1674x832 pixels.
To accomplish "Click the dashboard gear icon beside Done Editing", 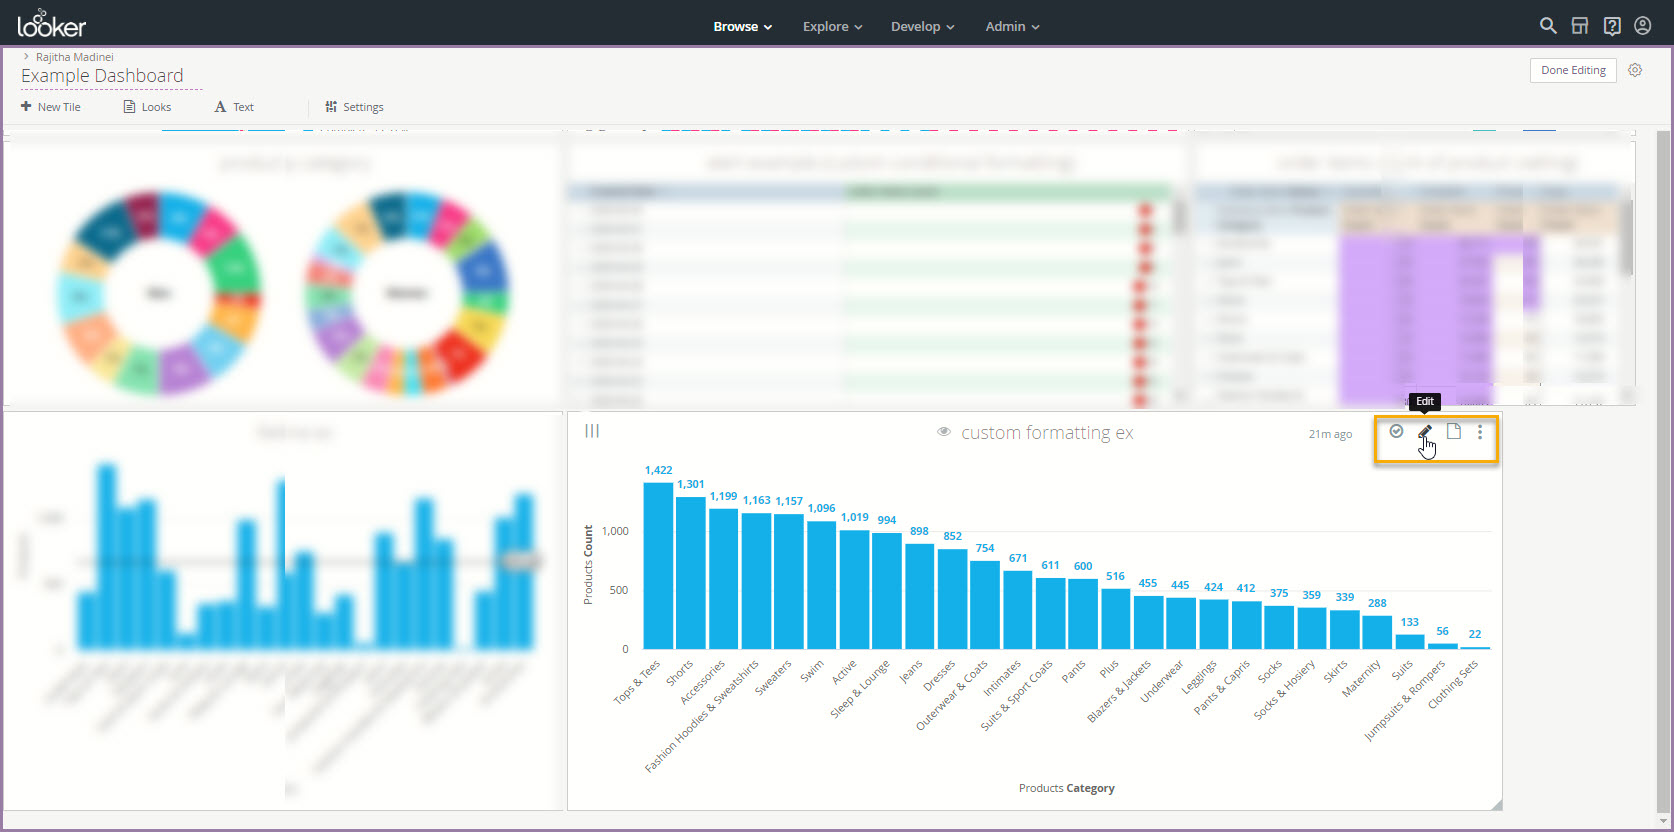I will tap(1635, 70).
